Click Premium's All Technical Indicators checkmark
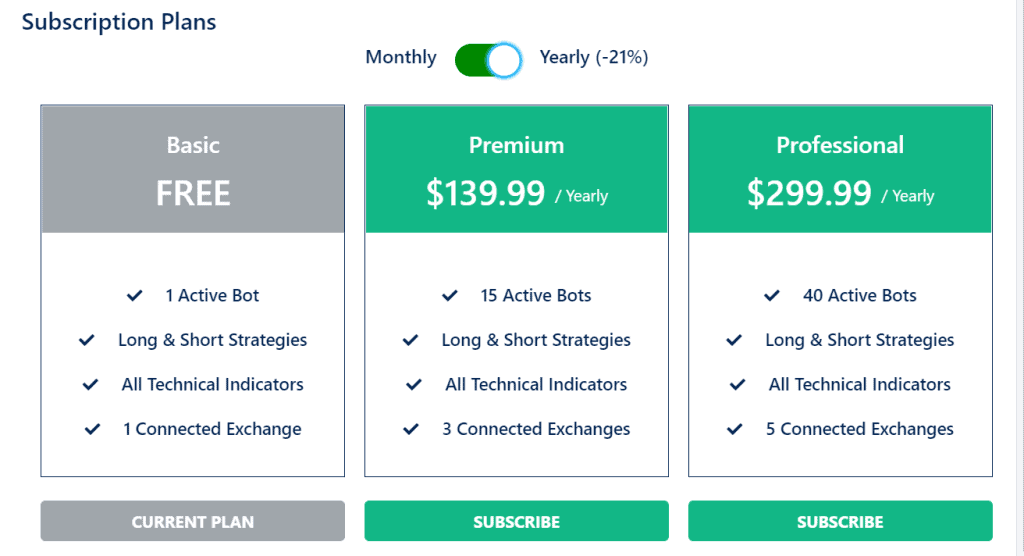The height and width of the screenshot is (556, 1024). pos(414,384)
